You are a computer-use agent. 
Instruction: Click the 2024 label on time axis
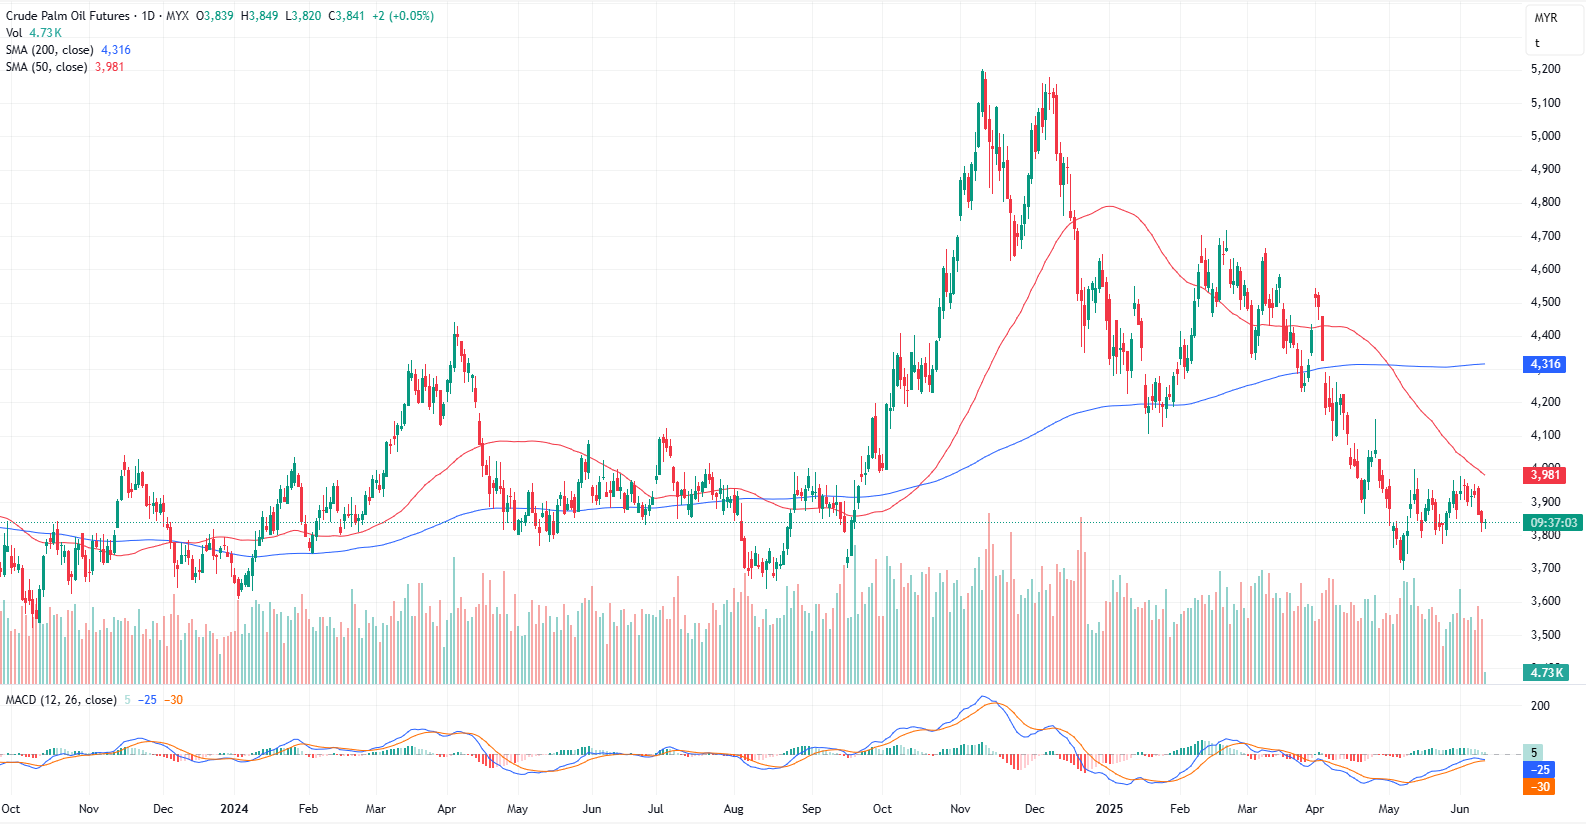(x=234, y=809)
